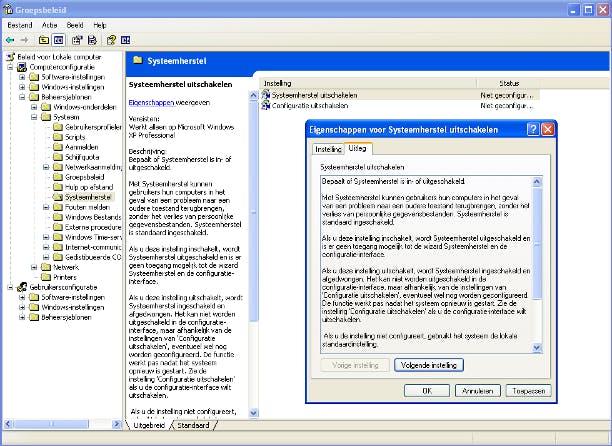Click OK in the properties dialog
612x446 pixels.
pyautogui.click(x=427, y=391)
